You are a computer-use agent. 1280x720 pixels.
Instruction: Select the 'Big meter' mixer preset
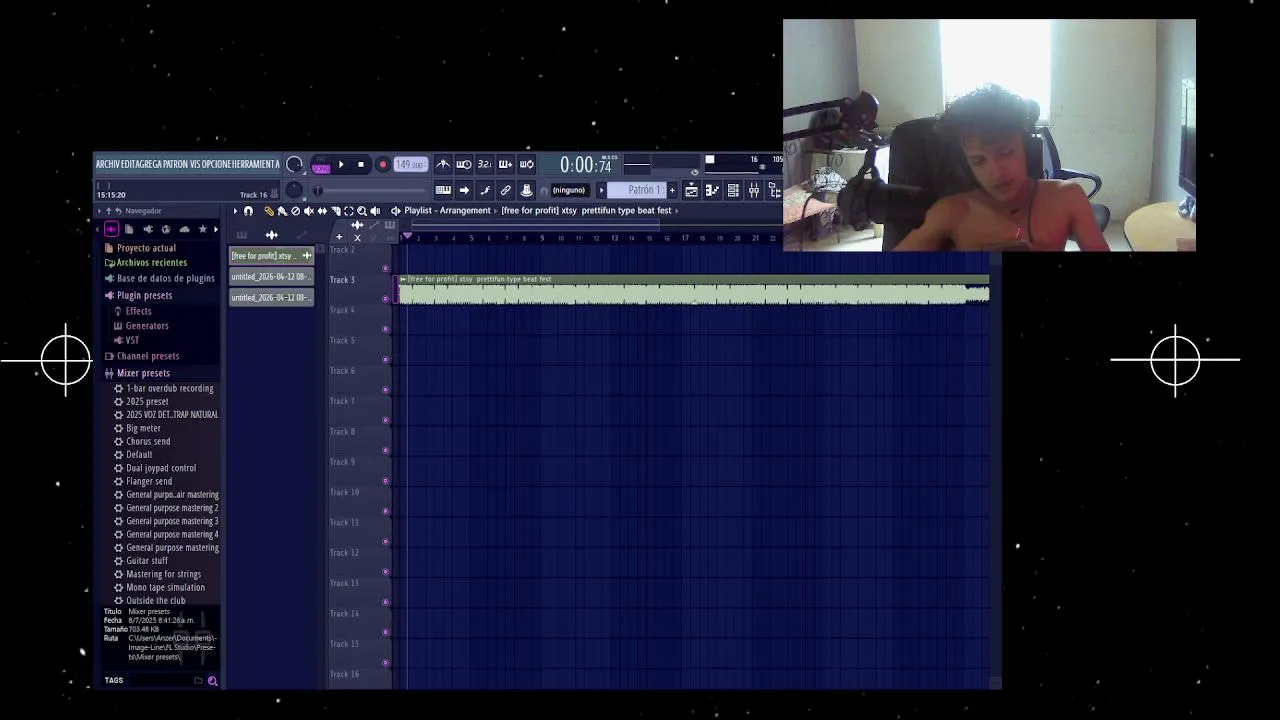(x=143, y=428)
